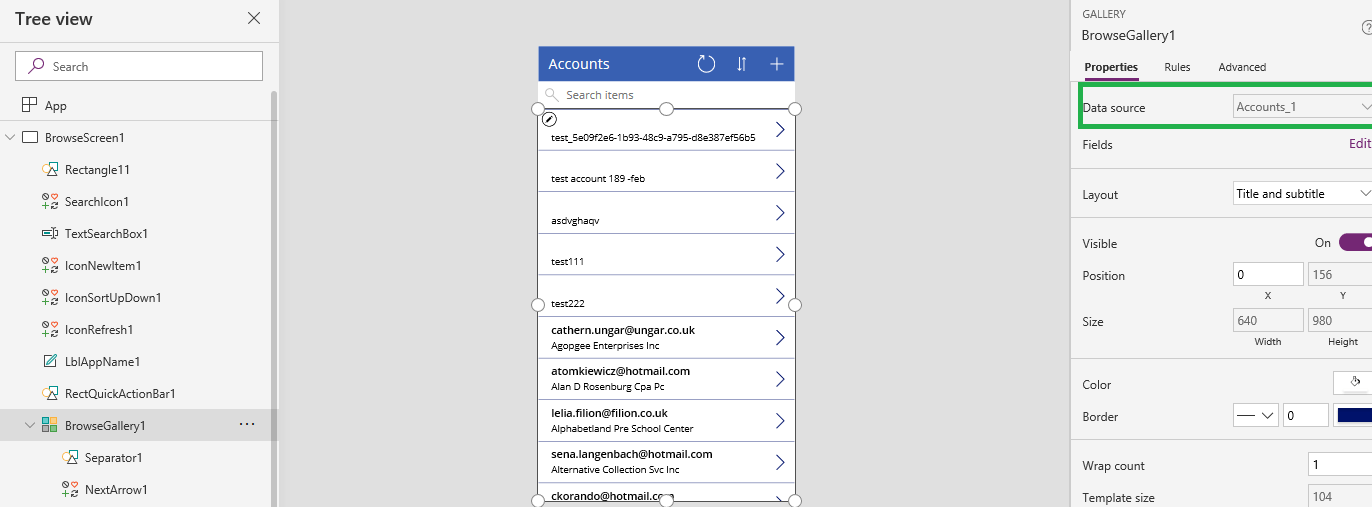
Task: Toggle the Visible switch
Action: [1355, 243]
